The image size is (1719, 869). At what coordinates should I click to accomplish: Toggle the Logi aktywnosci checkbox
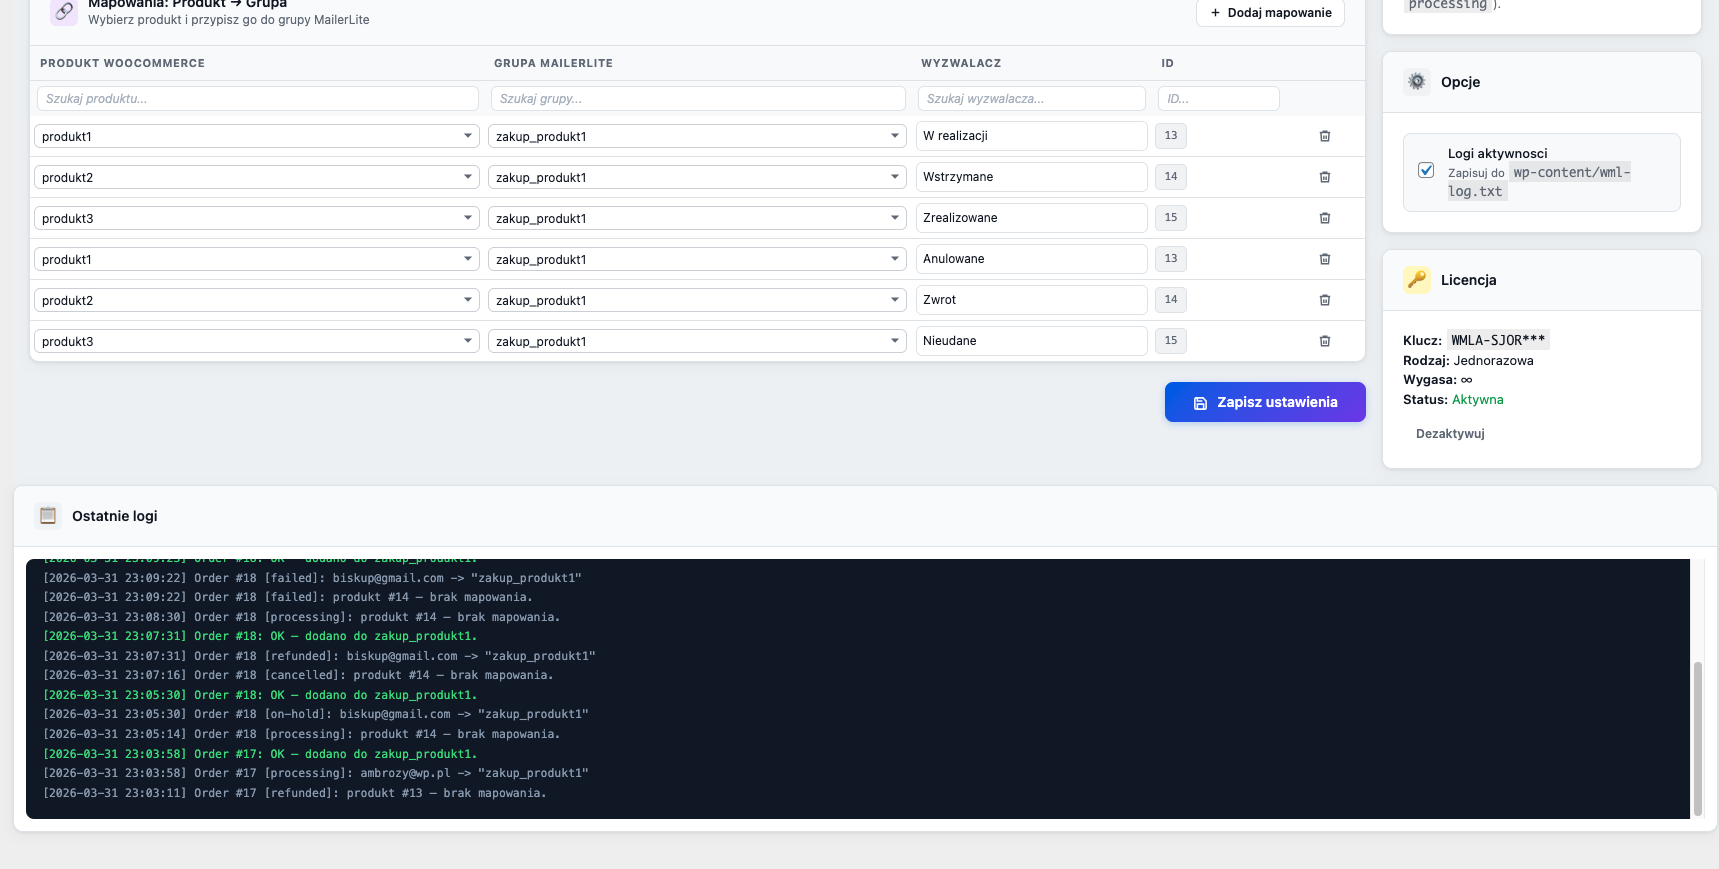1426,171
